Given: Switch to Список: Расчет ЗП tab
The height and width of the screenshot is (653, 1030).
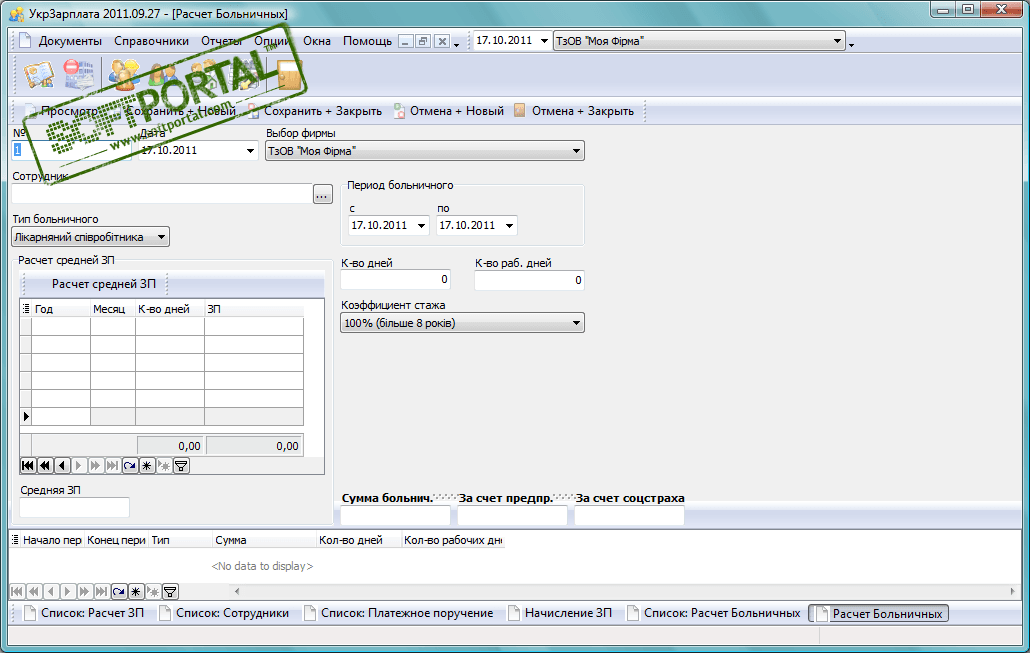Looking at the screenshot, I should click(x=84, y=613).
